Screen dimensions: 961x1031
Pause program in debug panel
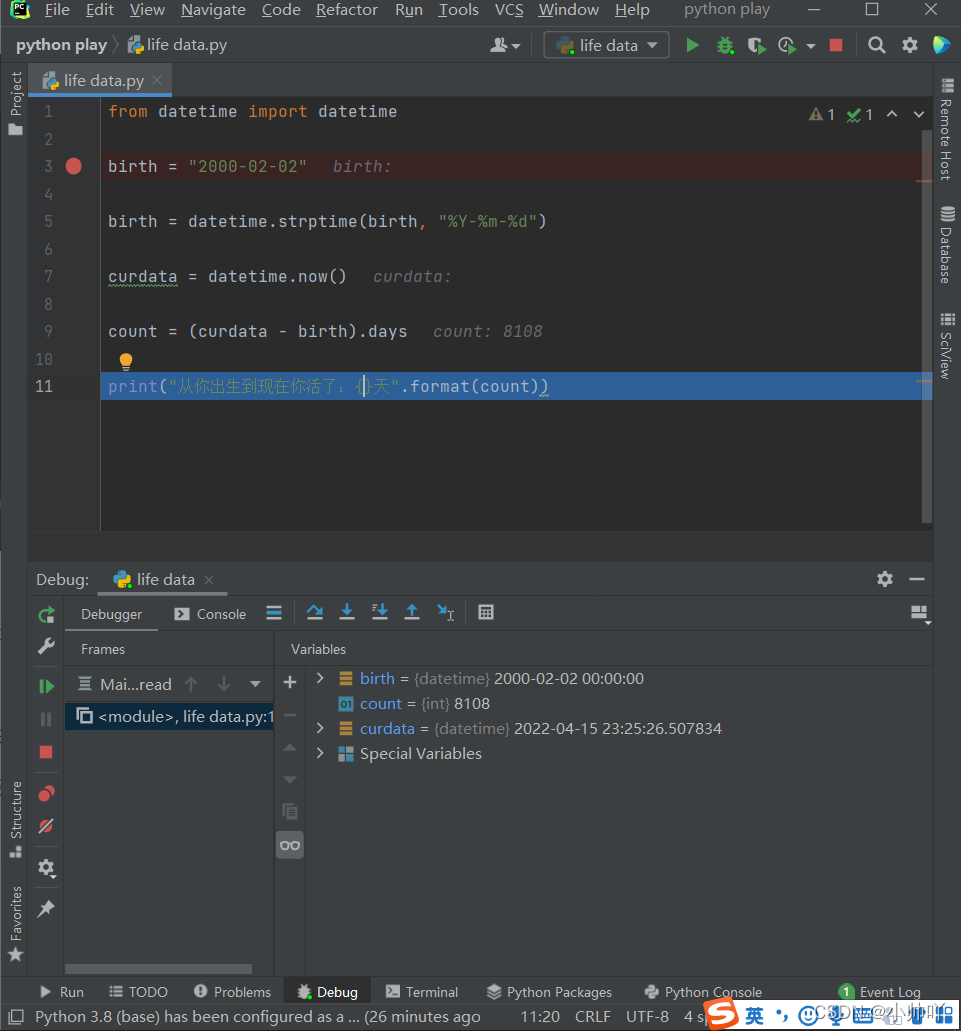pyautogui.click(x=46, y=719)
